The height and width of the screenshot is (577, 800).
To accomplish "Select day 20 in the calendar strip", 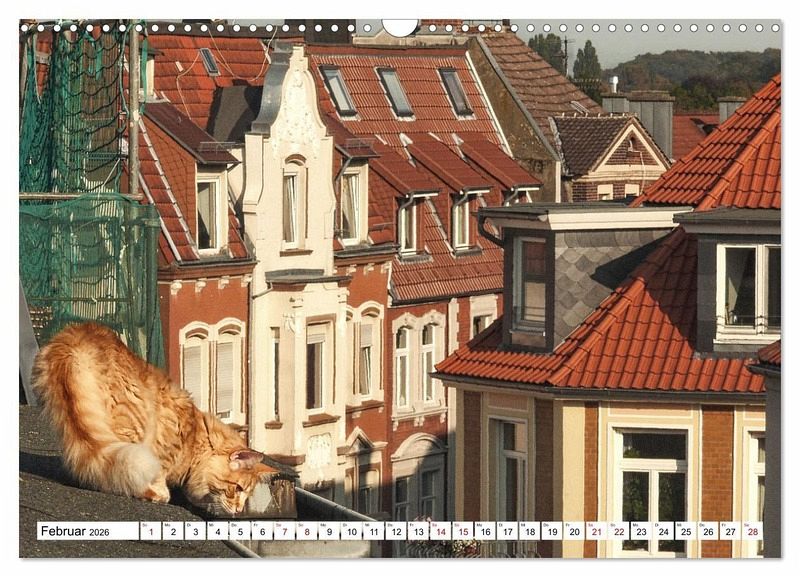I will coord(574,531).
